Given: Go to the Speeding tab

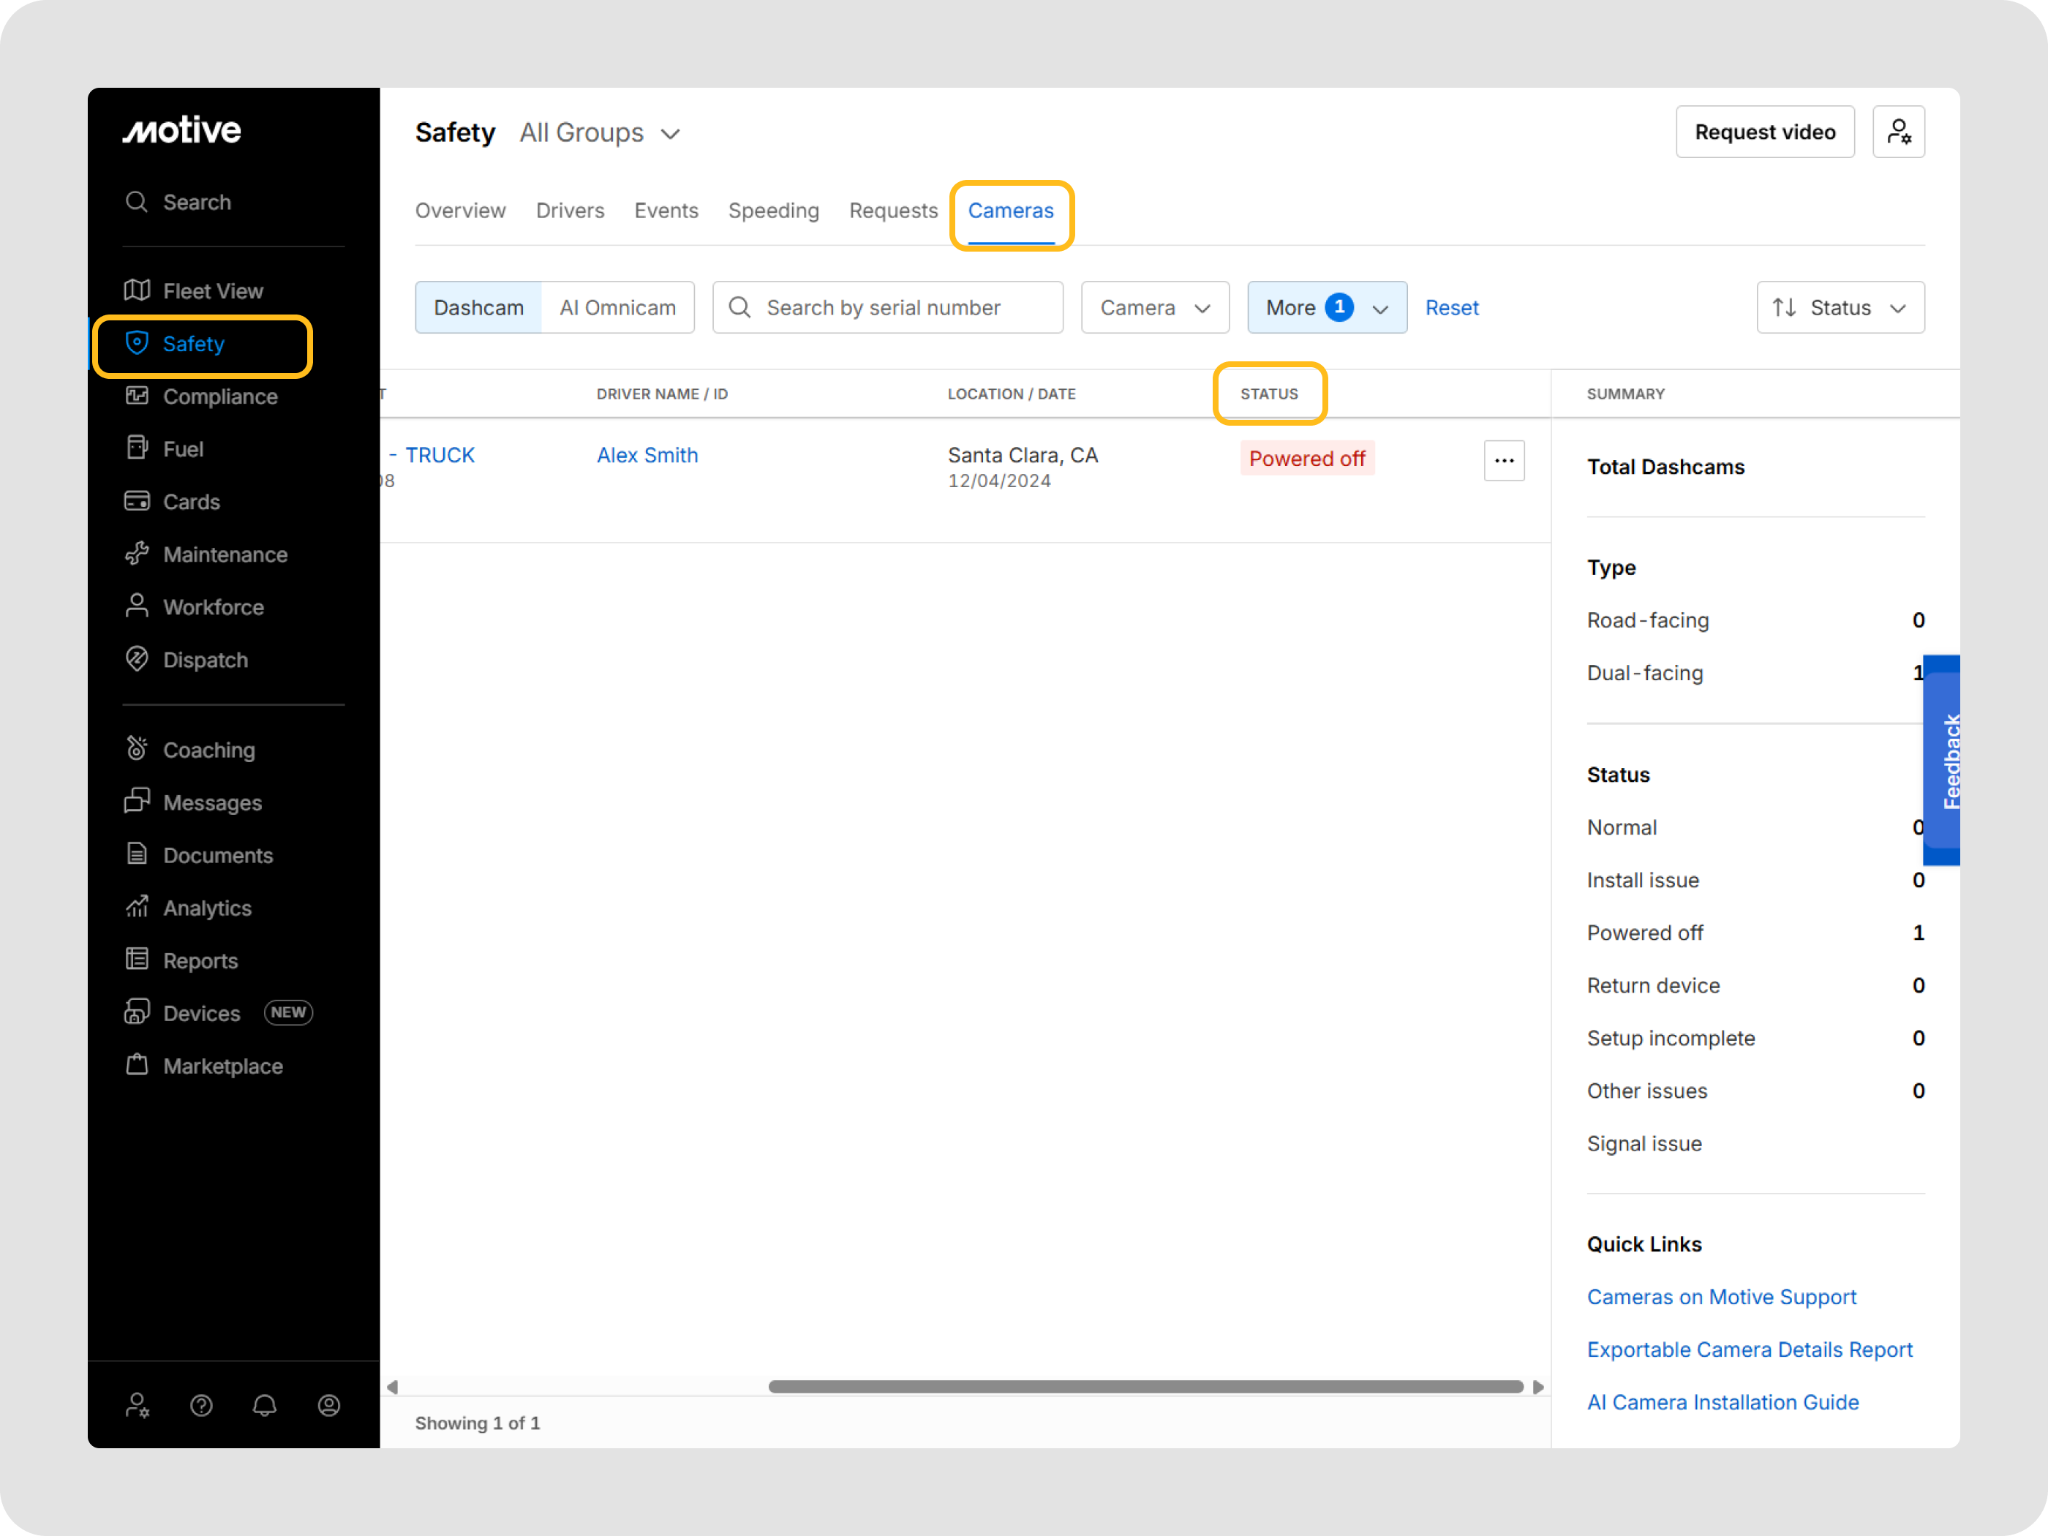Looking at the screenshot, I should click(773, 211).
